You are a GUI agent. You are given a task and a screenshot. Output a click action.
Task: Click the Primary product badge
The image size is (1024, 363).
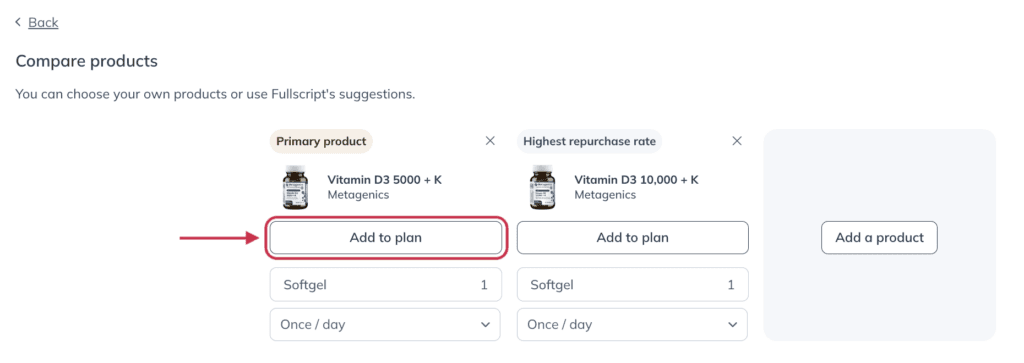321,141
